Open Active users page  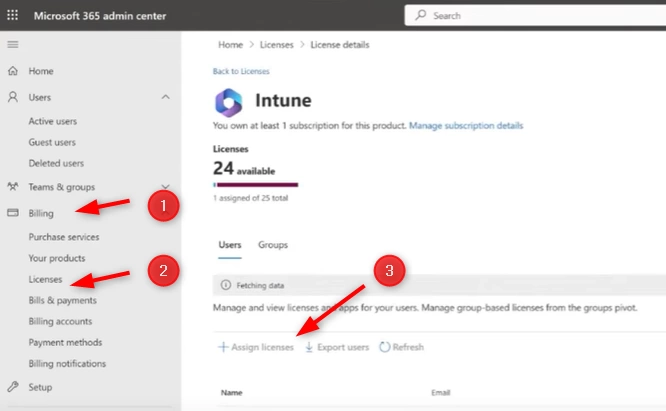coord(53,121)
